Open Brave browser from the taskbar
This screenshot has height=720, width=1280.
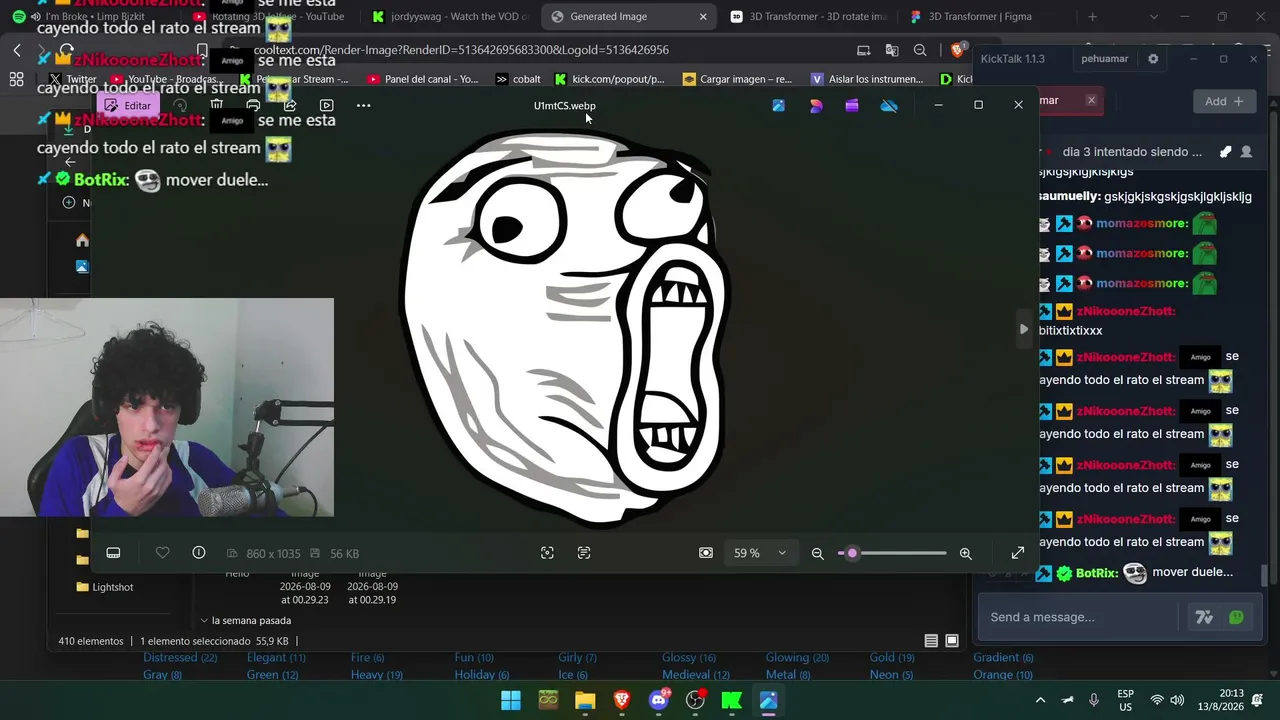coord(622,701)
